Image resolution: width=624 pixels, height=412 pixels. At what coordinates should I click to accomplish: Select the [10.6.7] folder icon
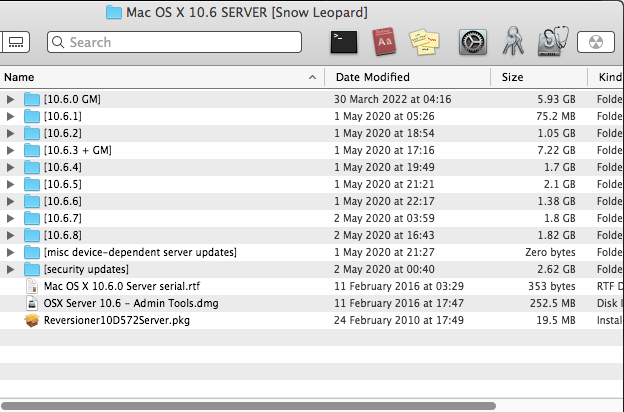click(32, 219)
